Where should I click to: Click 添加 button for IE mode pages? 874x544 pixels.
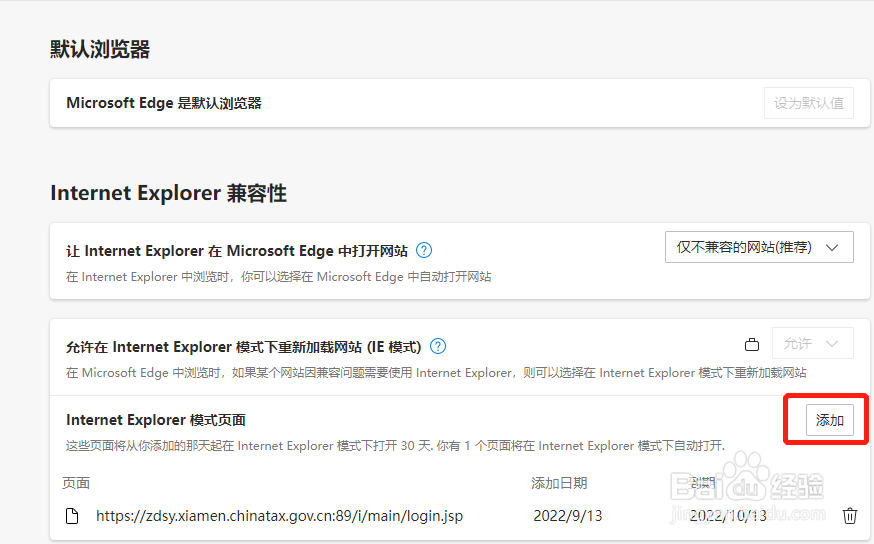click(x=829, y=420)
